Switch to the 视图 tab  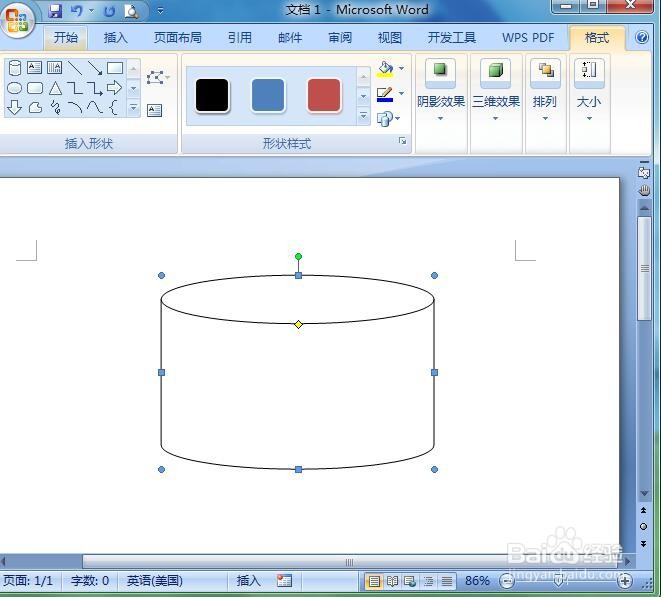[390, 38]
